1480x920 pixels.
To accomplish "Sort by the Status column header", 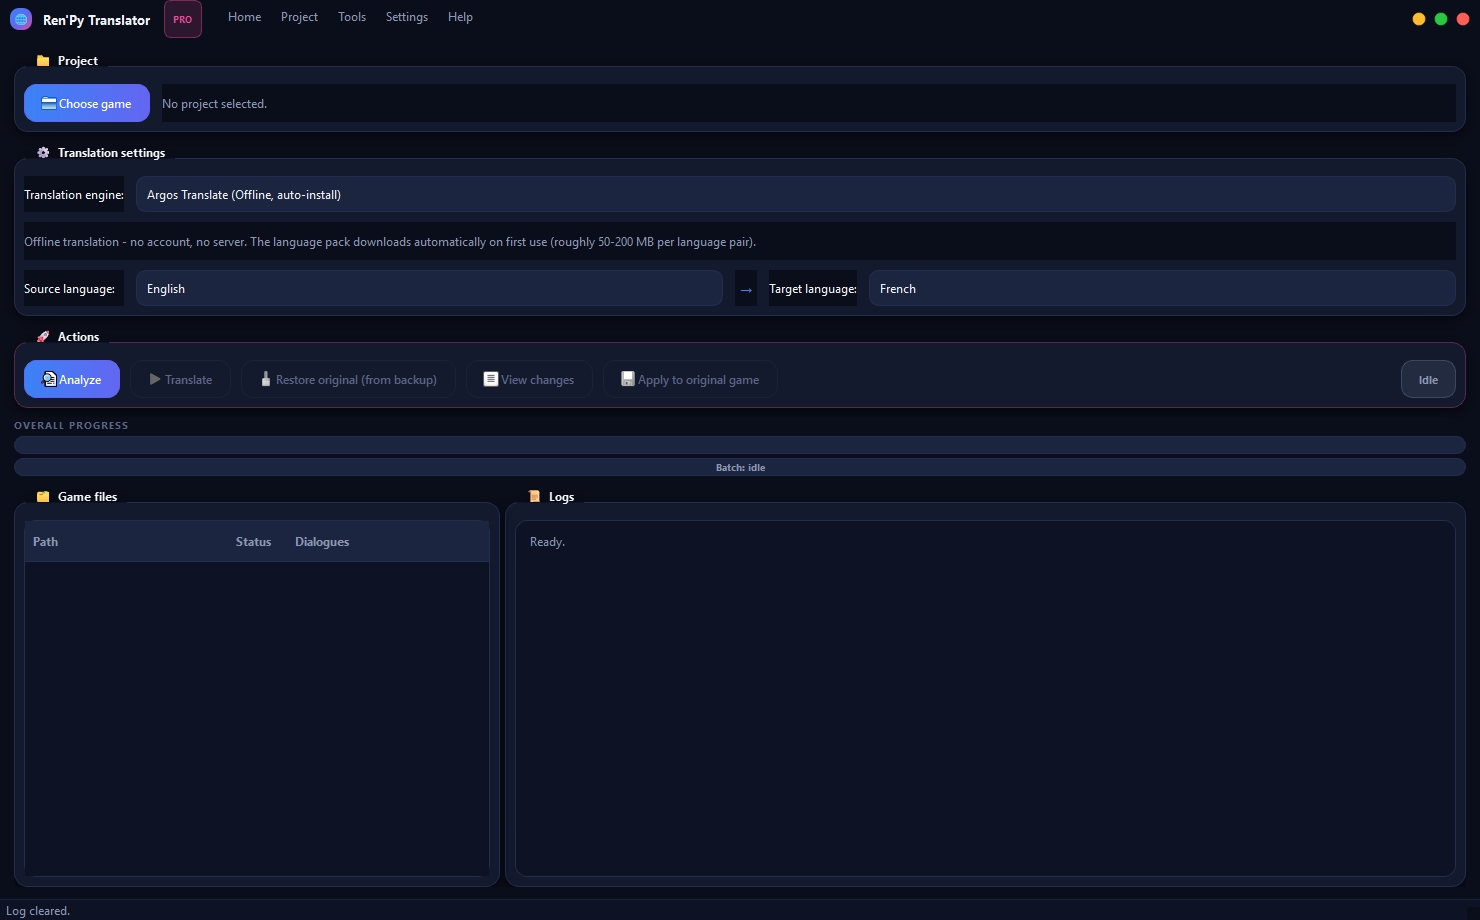I will pyautogui.click(x=253, y=541).
